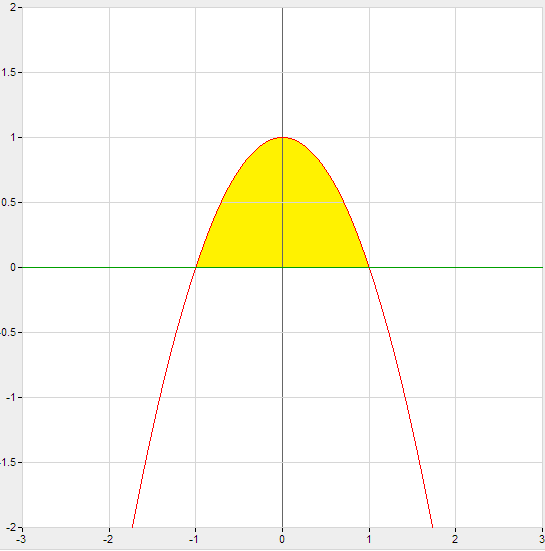Select the y-axis label "-1"
Image resolution: width=545 pixels, height=551 pixels.
[11, 397]
